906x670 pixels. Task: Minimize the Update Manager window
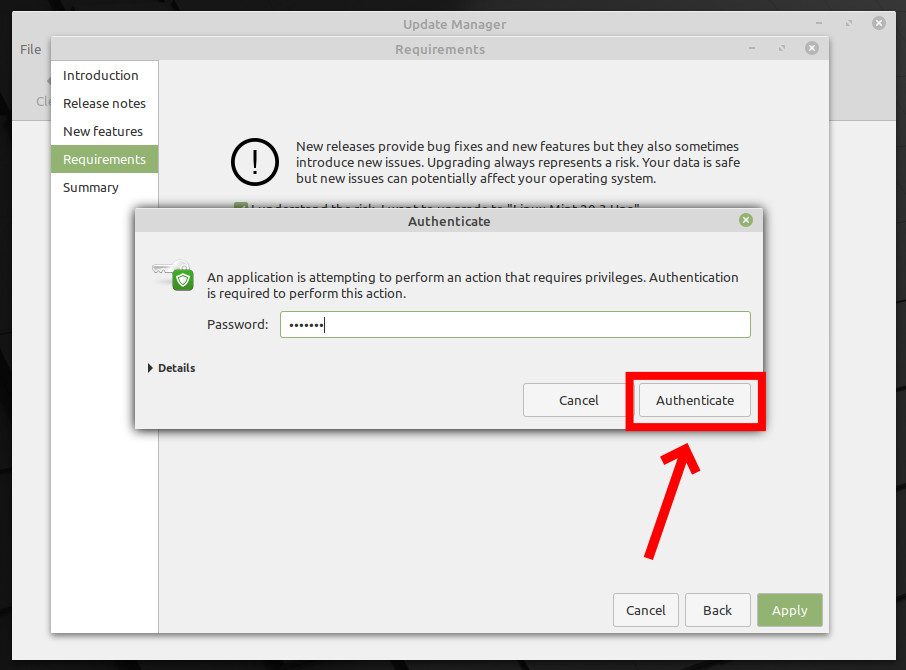point(819,23)
